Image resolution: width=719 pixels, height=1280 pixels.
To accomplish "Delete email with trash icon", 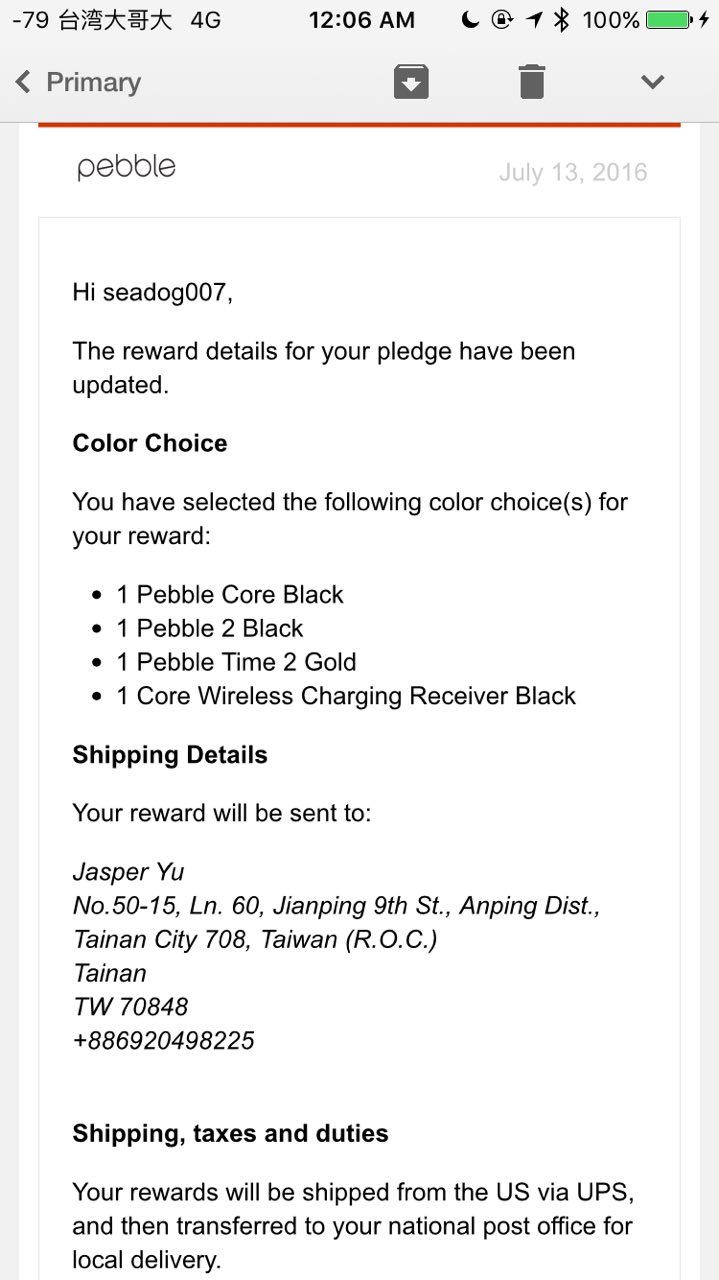I will coord(532,81).
